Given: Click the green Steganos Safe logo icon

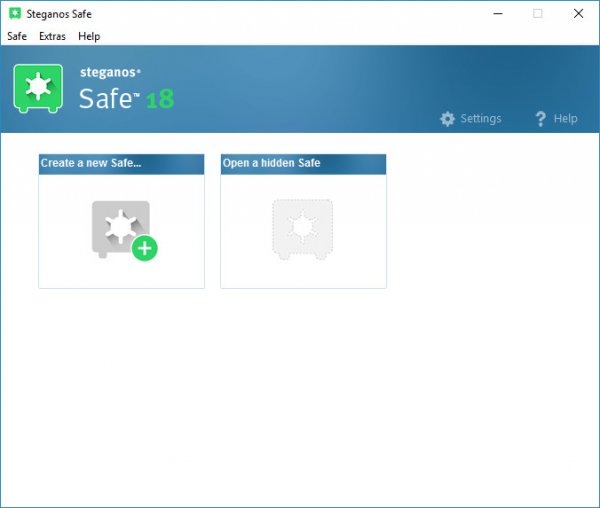Looking at the screenshot, I should pos(38,88).
